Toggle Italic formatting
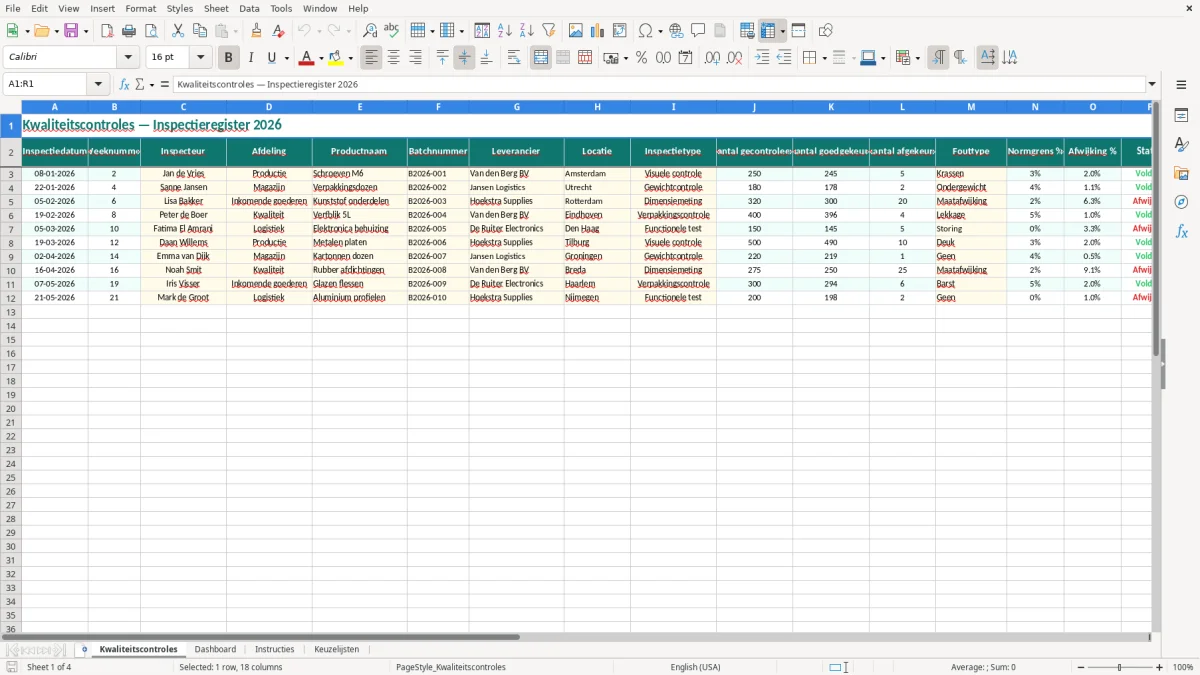The height and width of the screenshot is (675, 1200). coord(250,58)
